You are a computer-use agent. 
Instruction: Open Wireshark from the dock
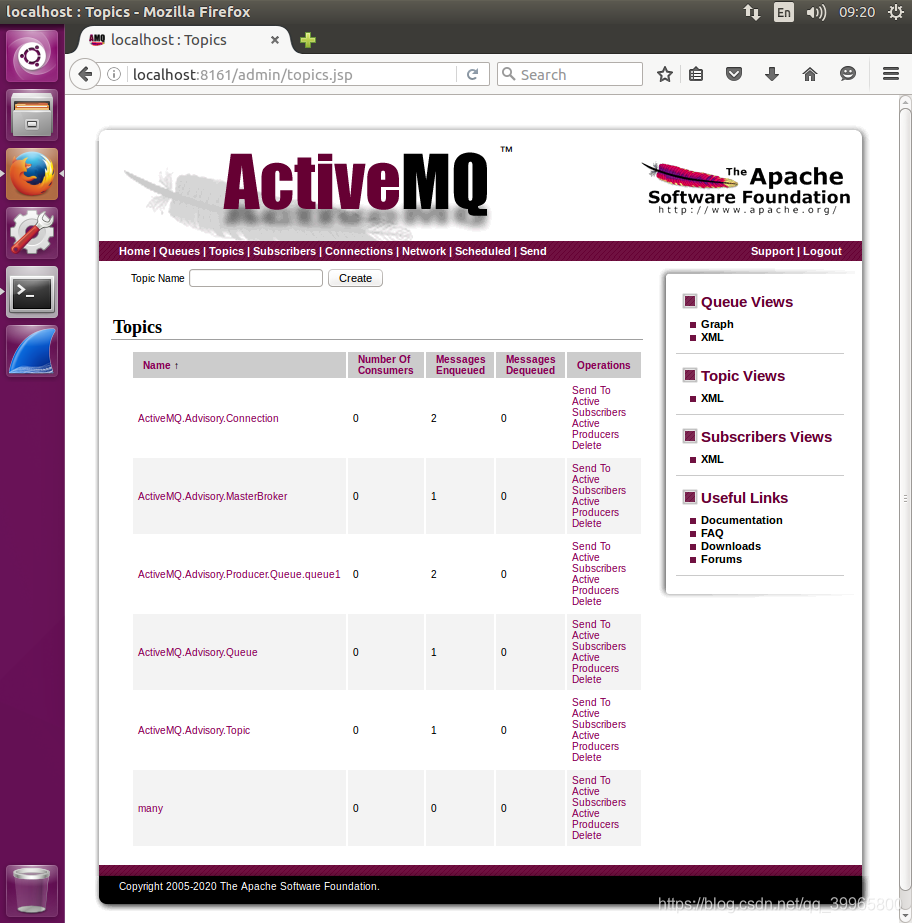tap(32, 351)
